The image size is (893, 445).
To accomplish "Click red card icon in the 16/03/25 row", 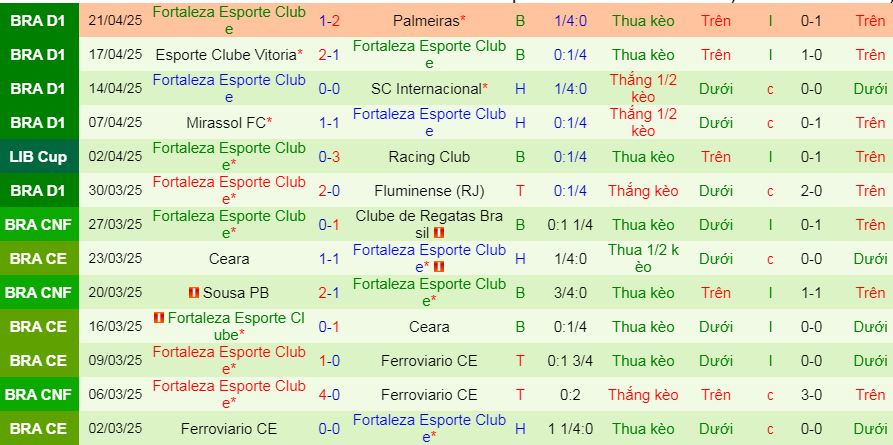I will (x=158, y=318).
